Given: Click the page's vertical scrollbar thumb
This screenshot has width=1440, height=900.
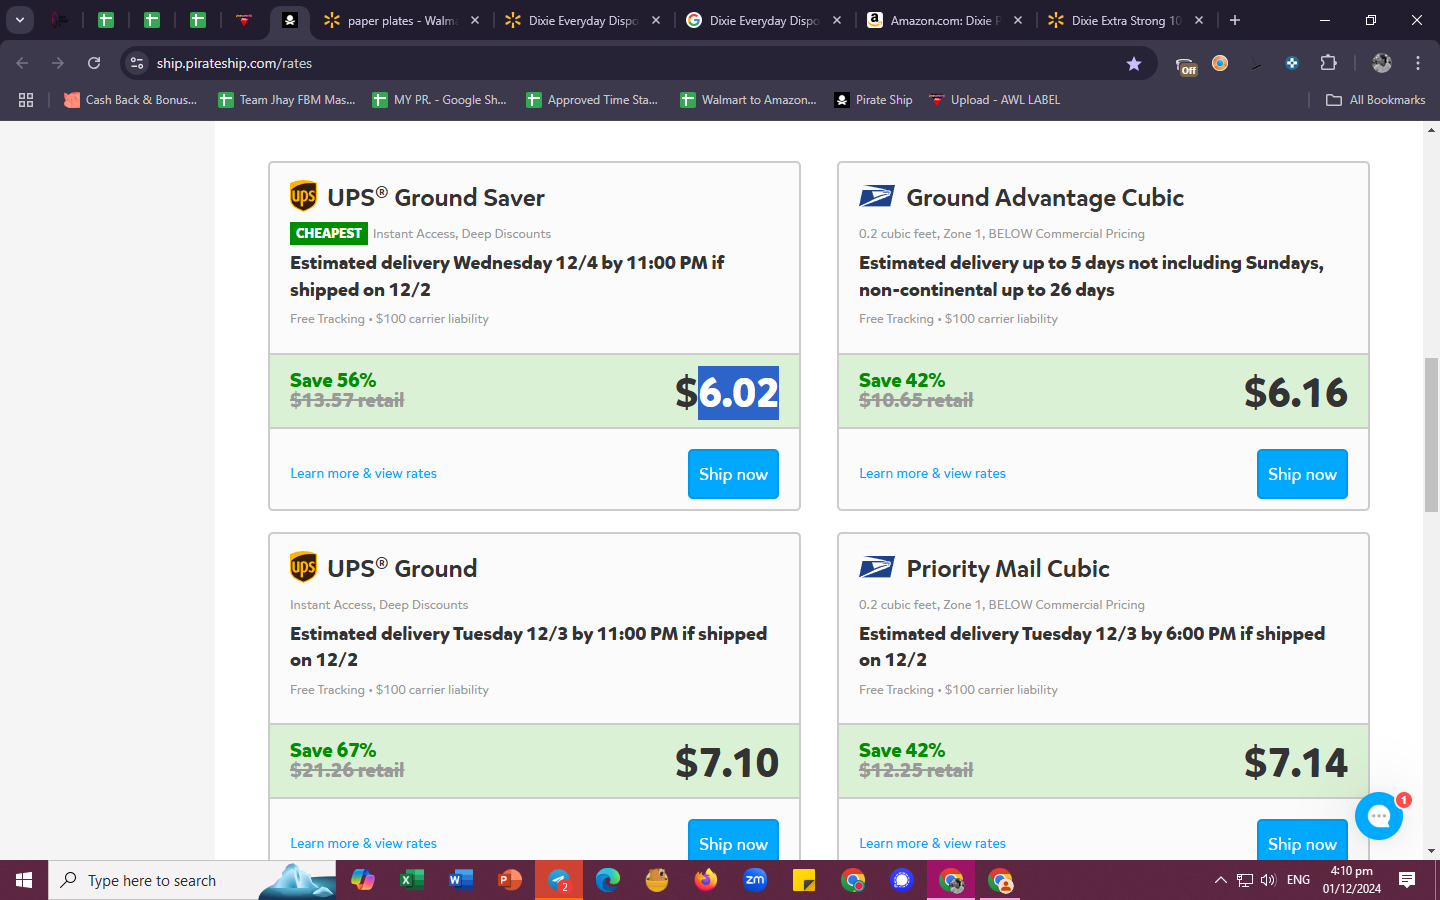Looking at the screenshot, I should [1431, 435].
